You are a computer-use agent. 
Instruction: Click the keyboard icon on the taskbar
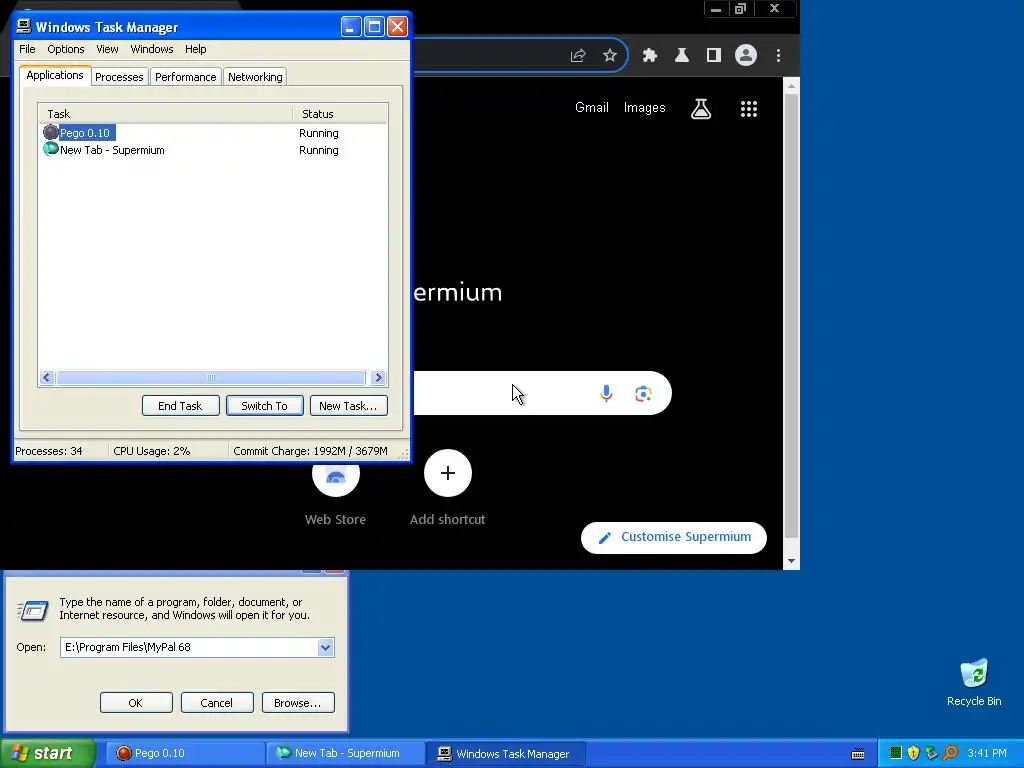[x=858, y=754]
